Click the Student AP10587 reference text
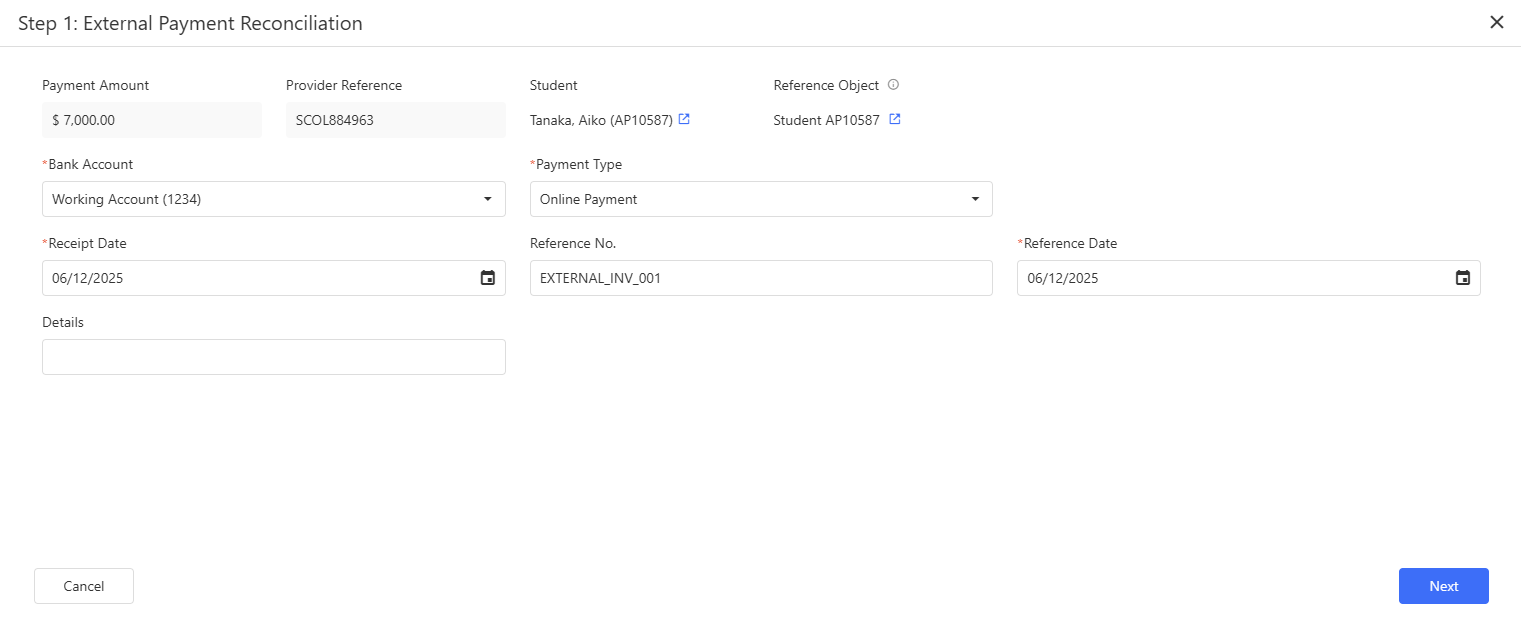 [x=826, y=120]
